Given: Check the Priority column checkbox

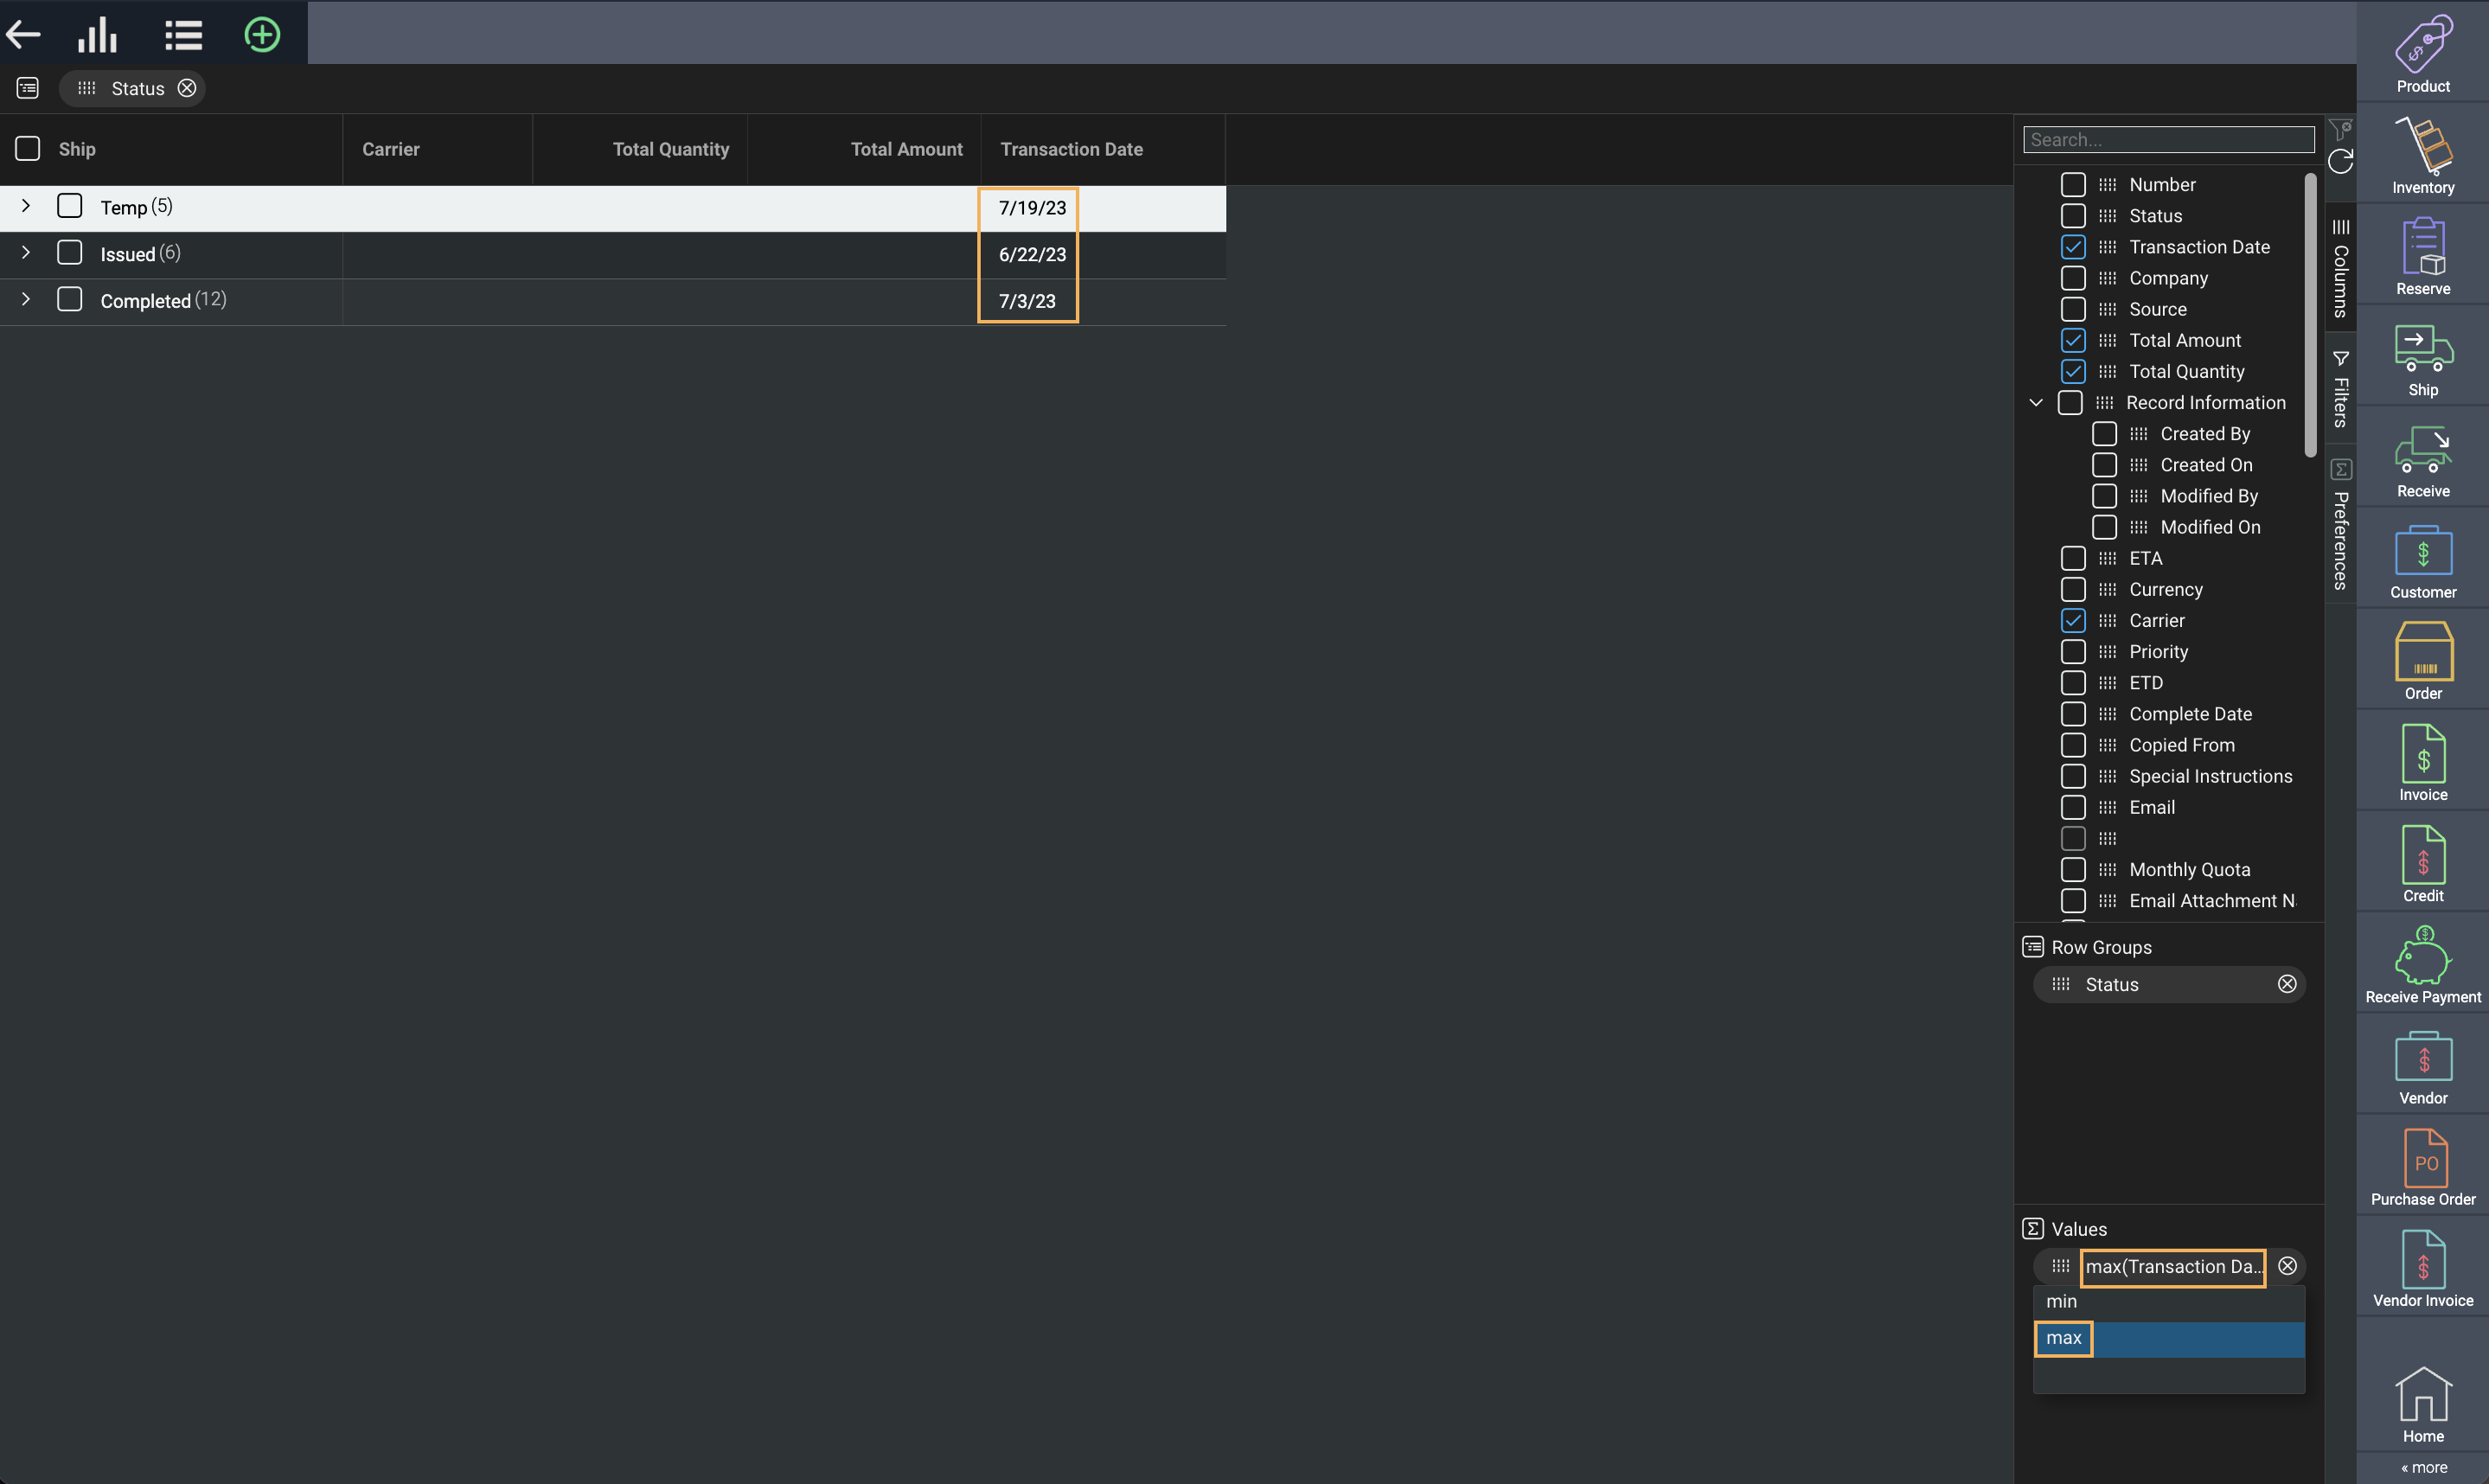Looking at the screenshot, I should [2073, 652].
